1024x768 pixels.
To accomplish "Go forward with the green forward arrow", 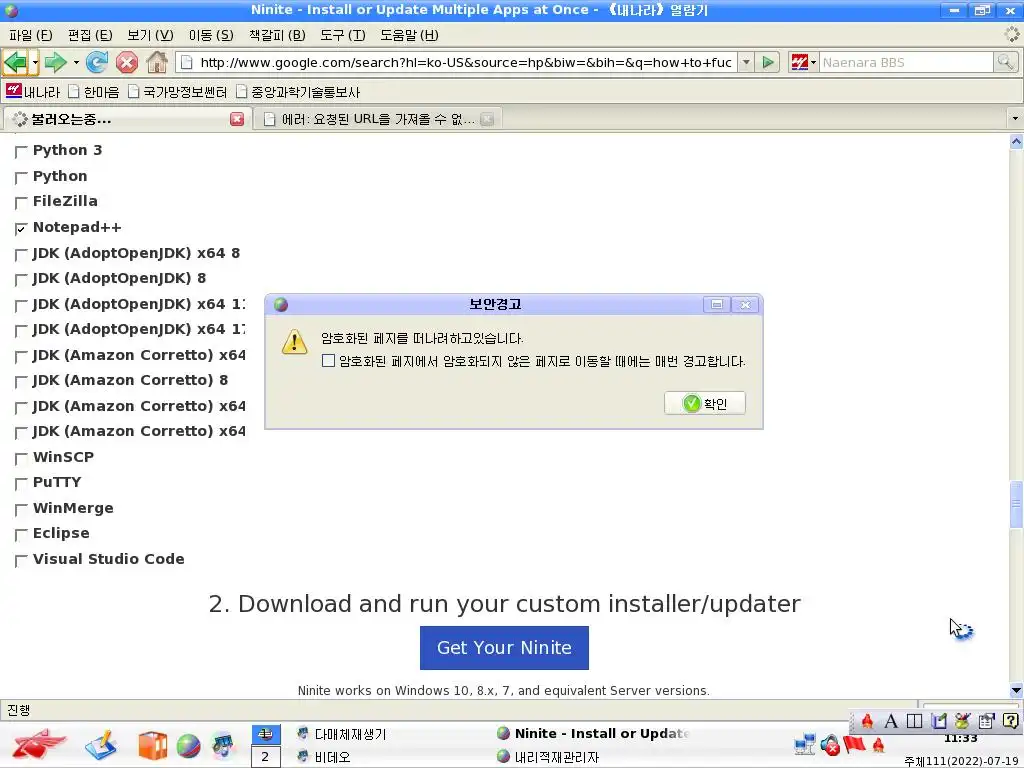I will pyautogui.click(x=56, y=63).
